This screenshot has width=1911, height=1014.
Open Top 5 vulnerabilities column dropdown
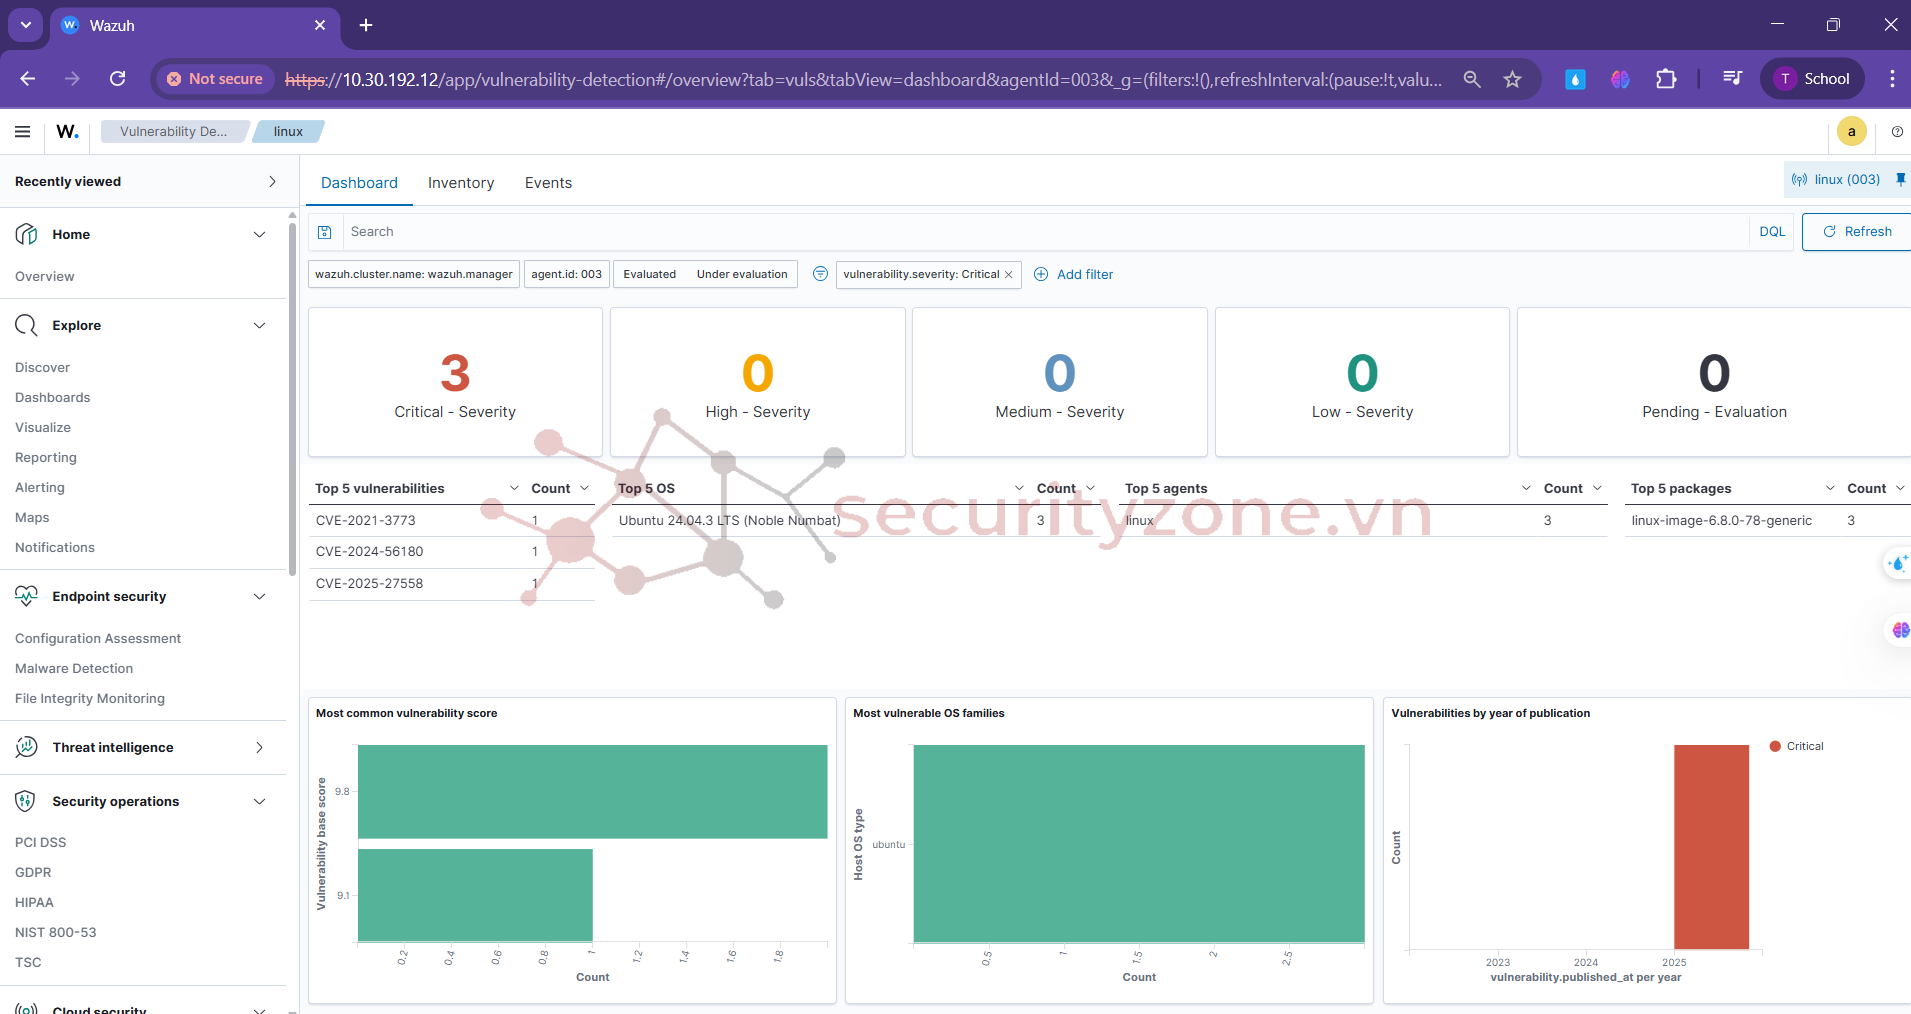click(x=514, y=488)
